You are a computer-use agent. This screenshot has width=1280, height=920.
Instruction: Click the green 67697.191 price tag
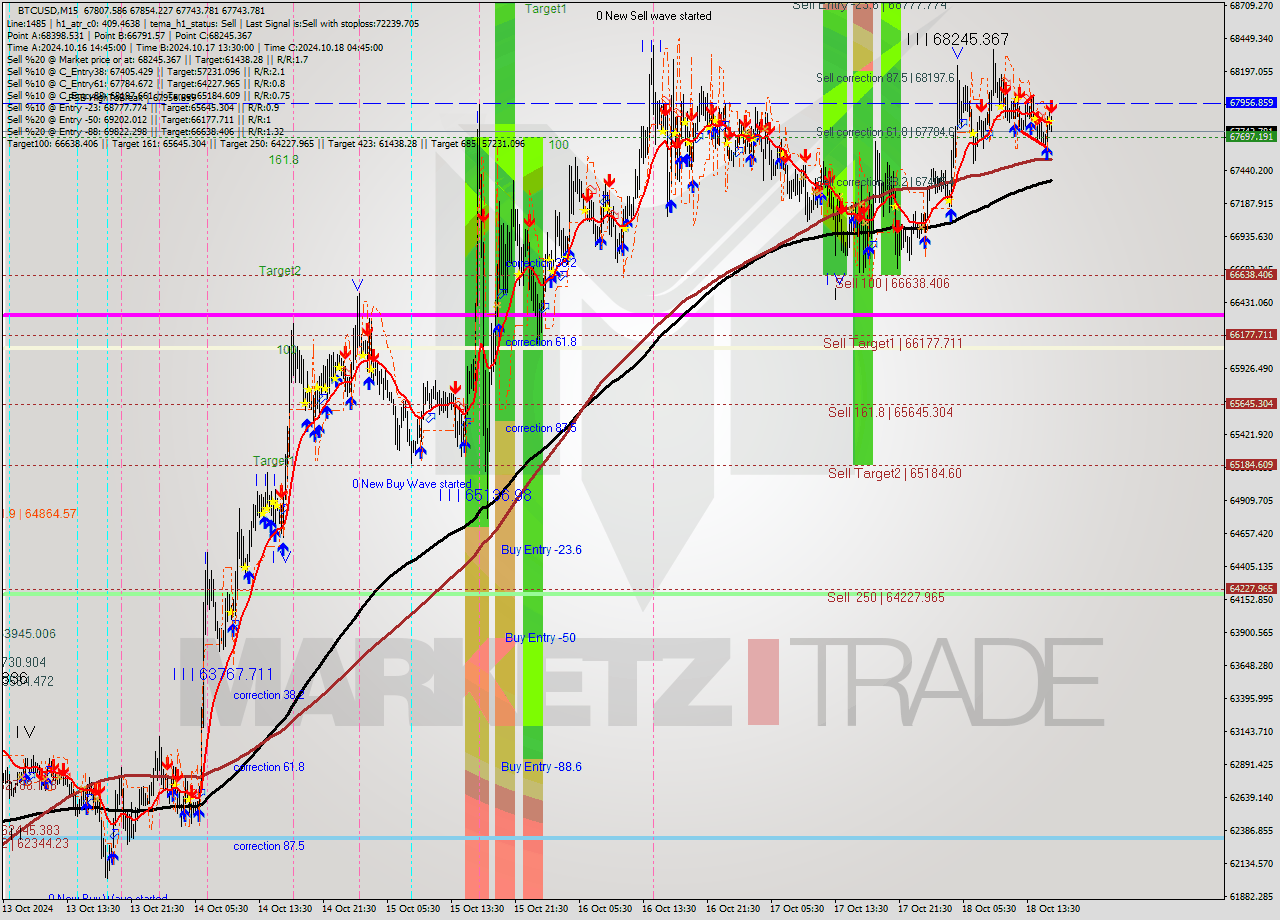pos(1251,137)
